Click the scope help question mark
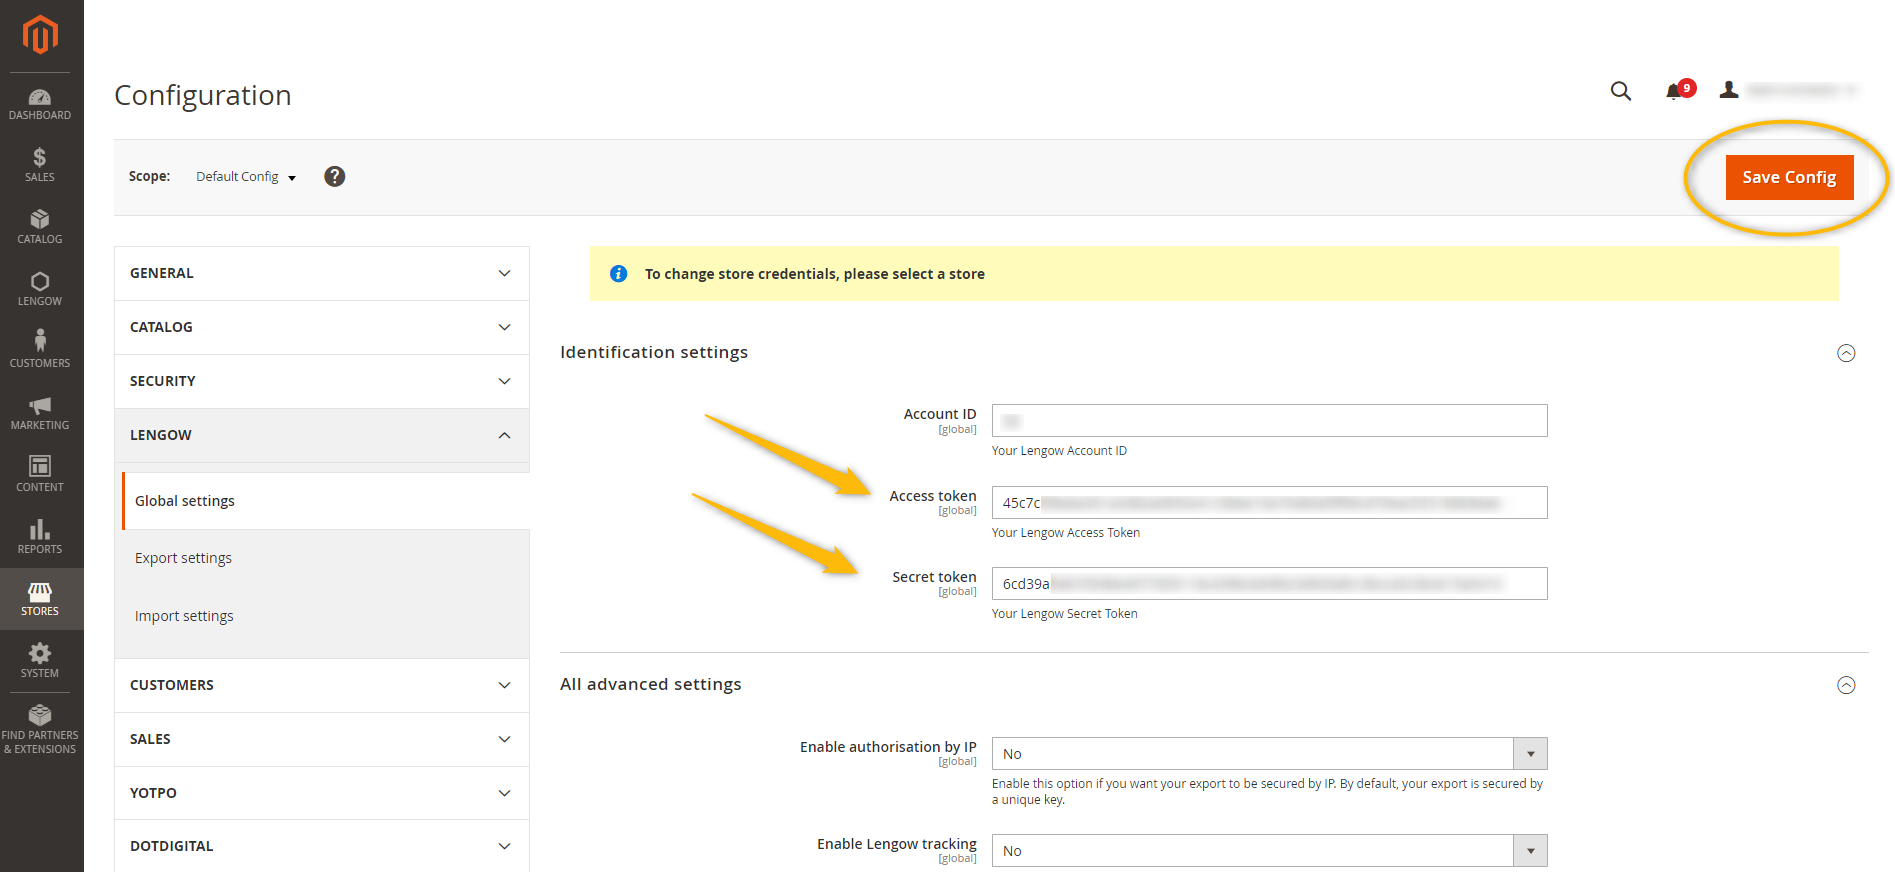 [335, 176]
